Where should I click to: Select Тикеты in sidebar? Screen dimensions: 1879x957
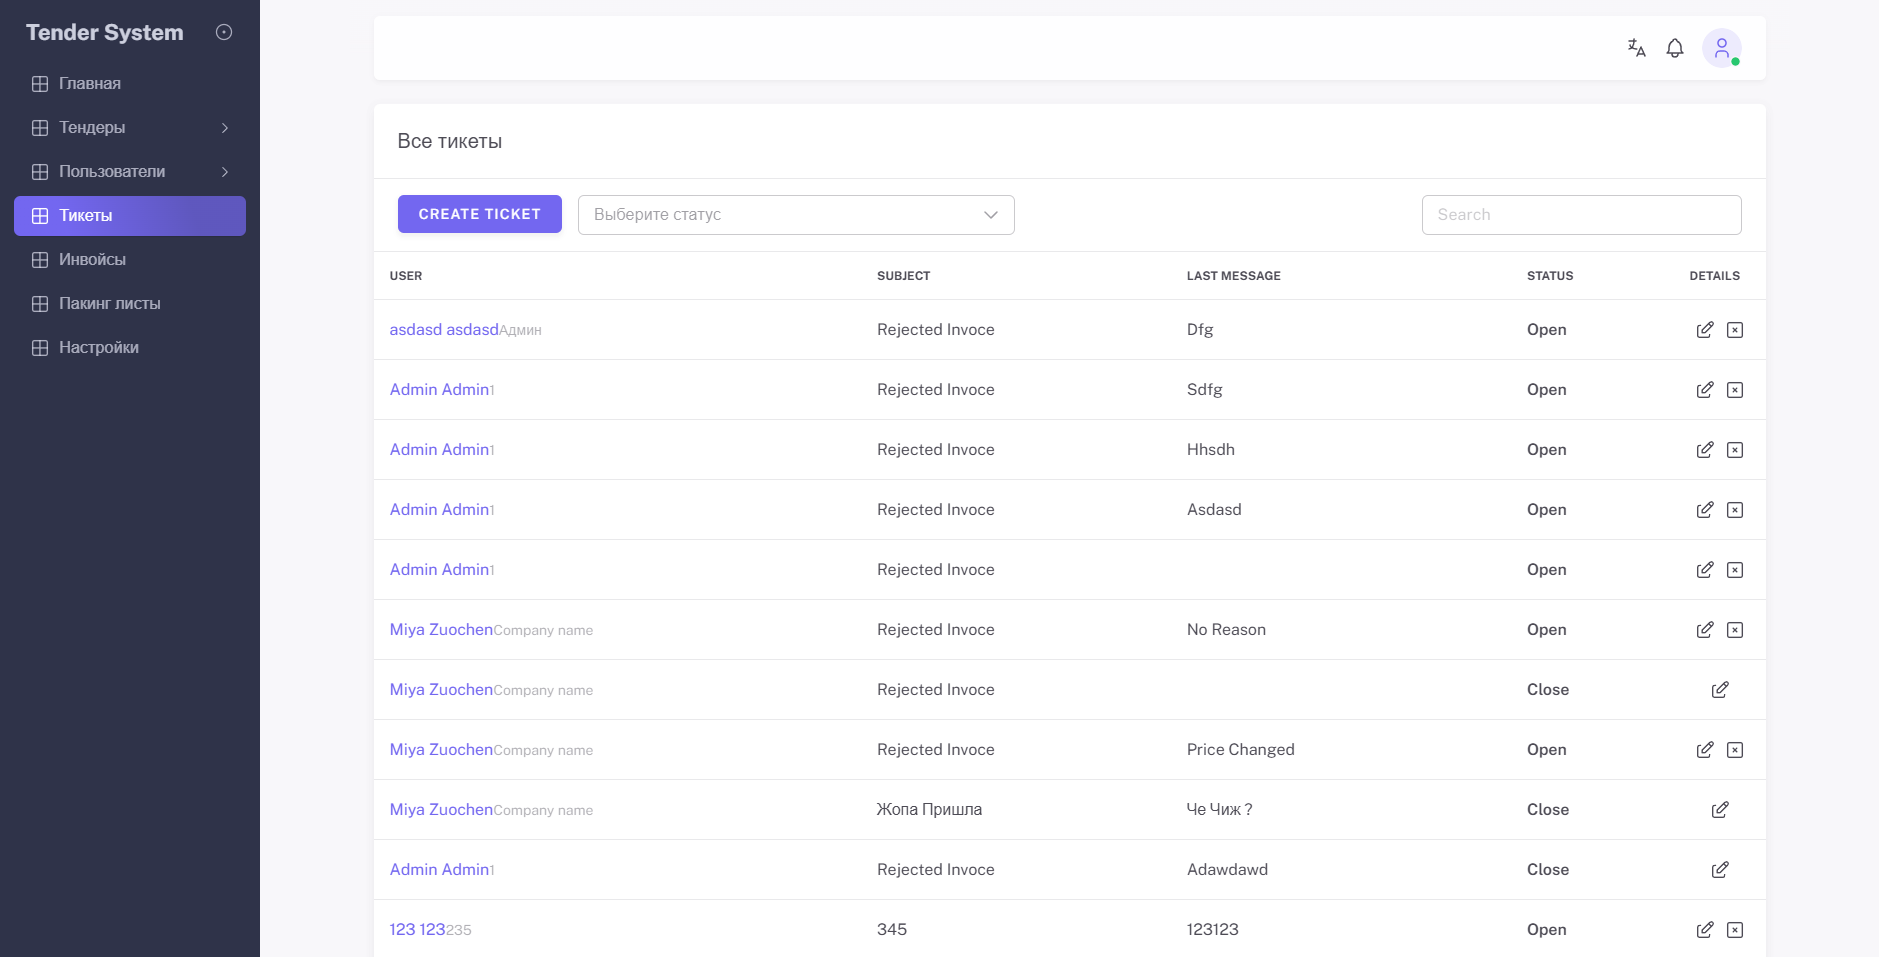(130, 216)
